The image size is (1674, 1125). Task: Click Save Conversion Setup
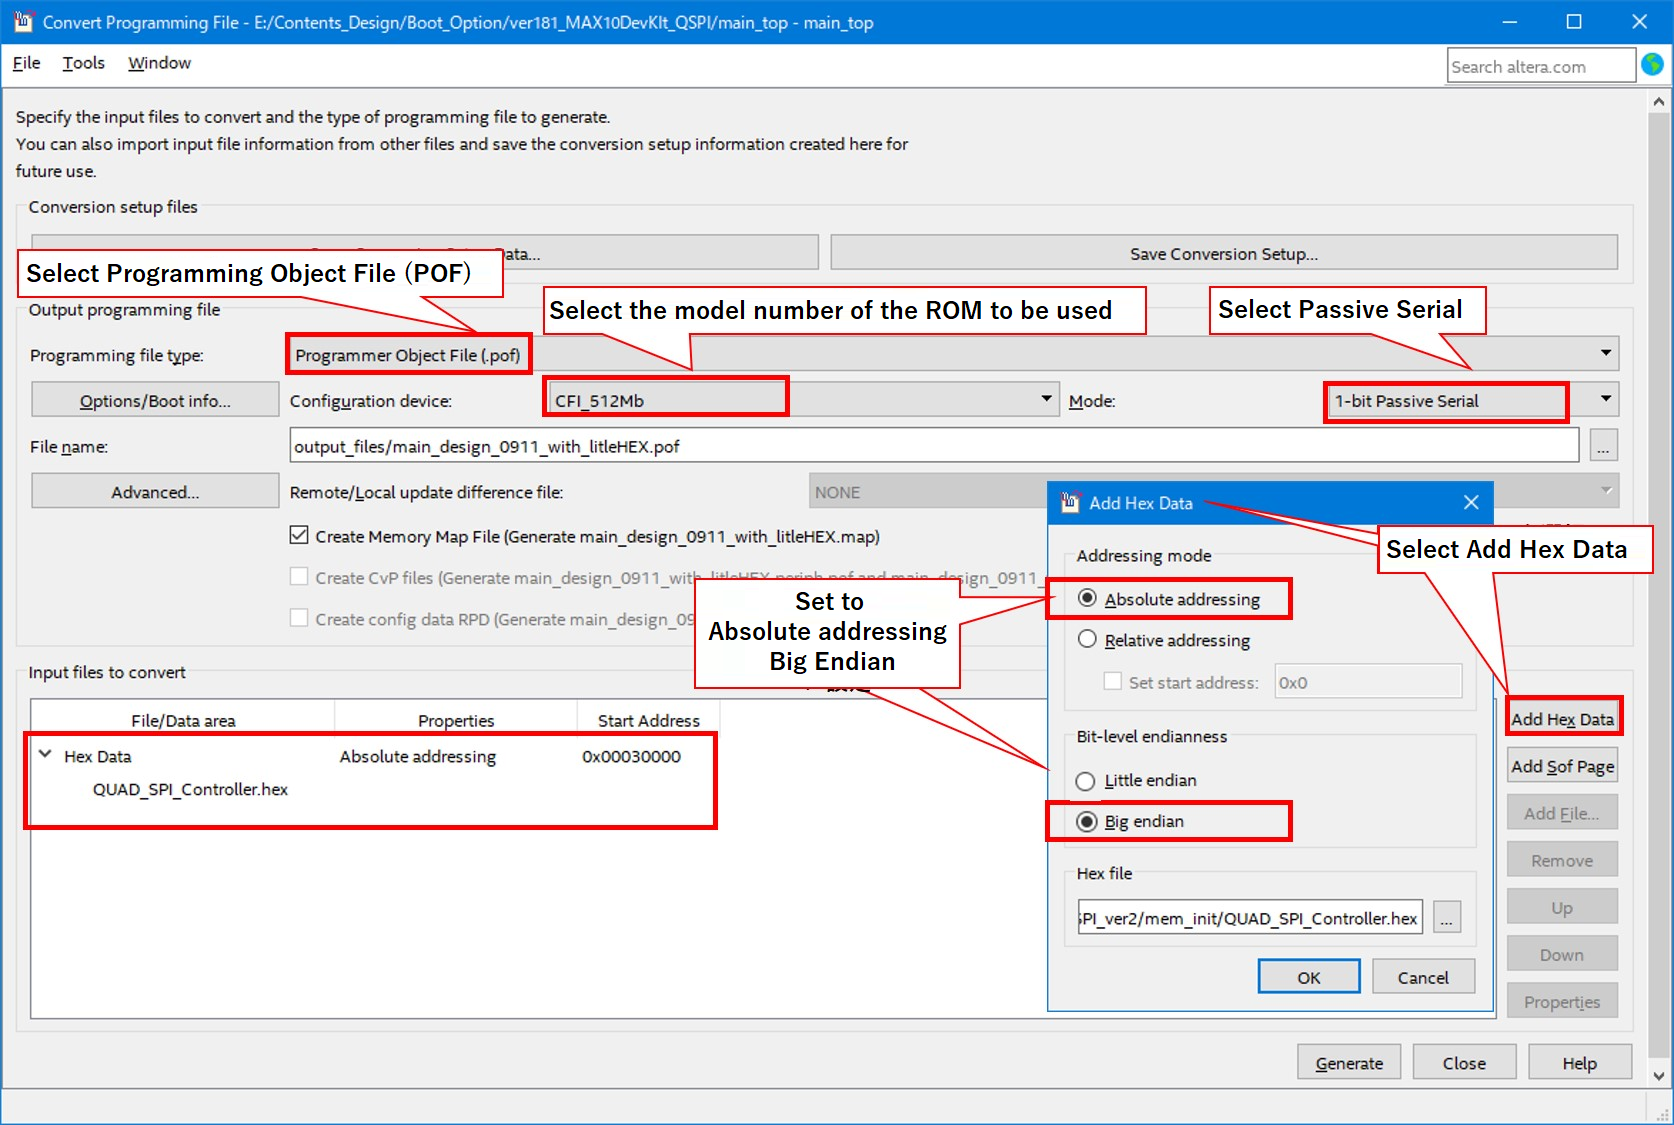click(1222, 253)
